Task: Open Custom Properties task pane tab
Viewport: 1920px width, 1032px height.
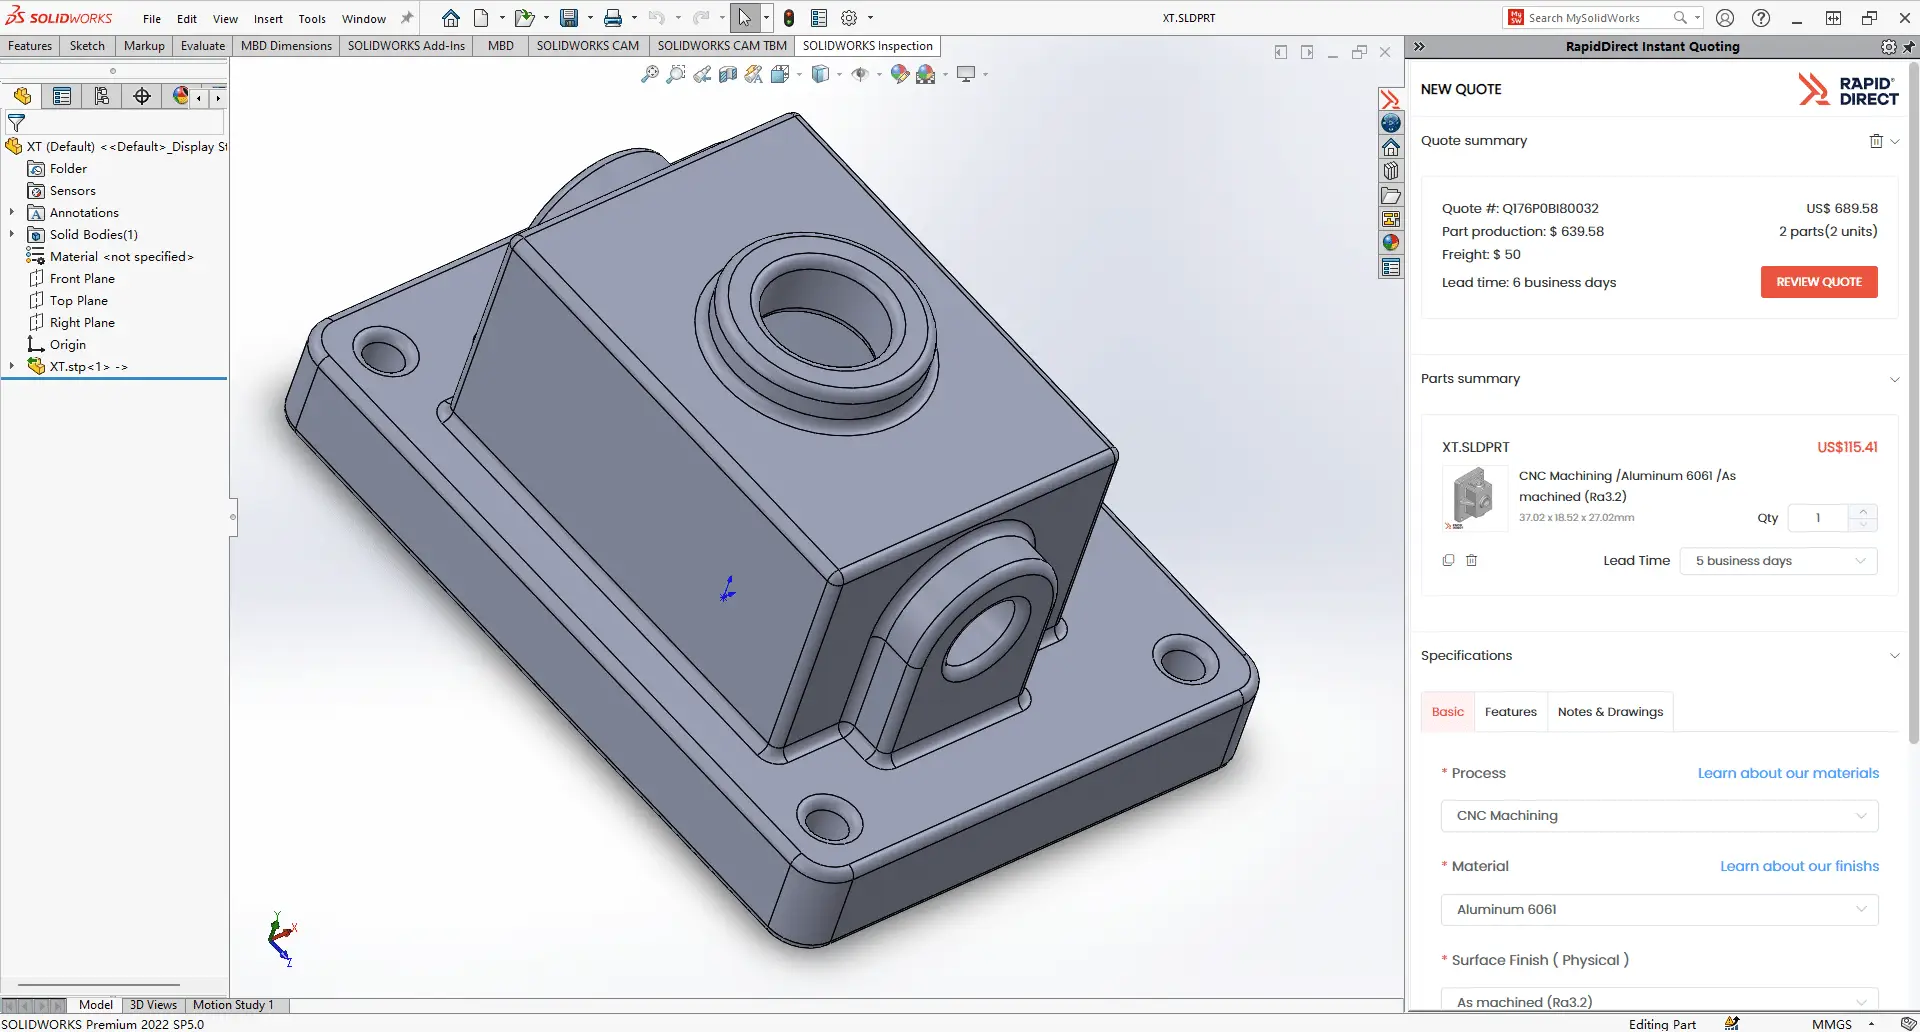Action: (x=1391, y=267)
